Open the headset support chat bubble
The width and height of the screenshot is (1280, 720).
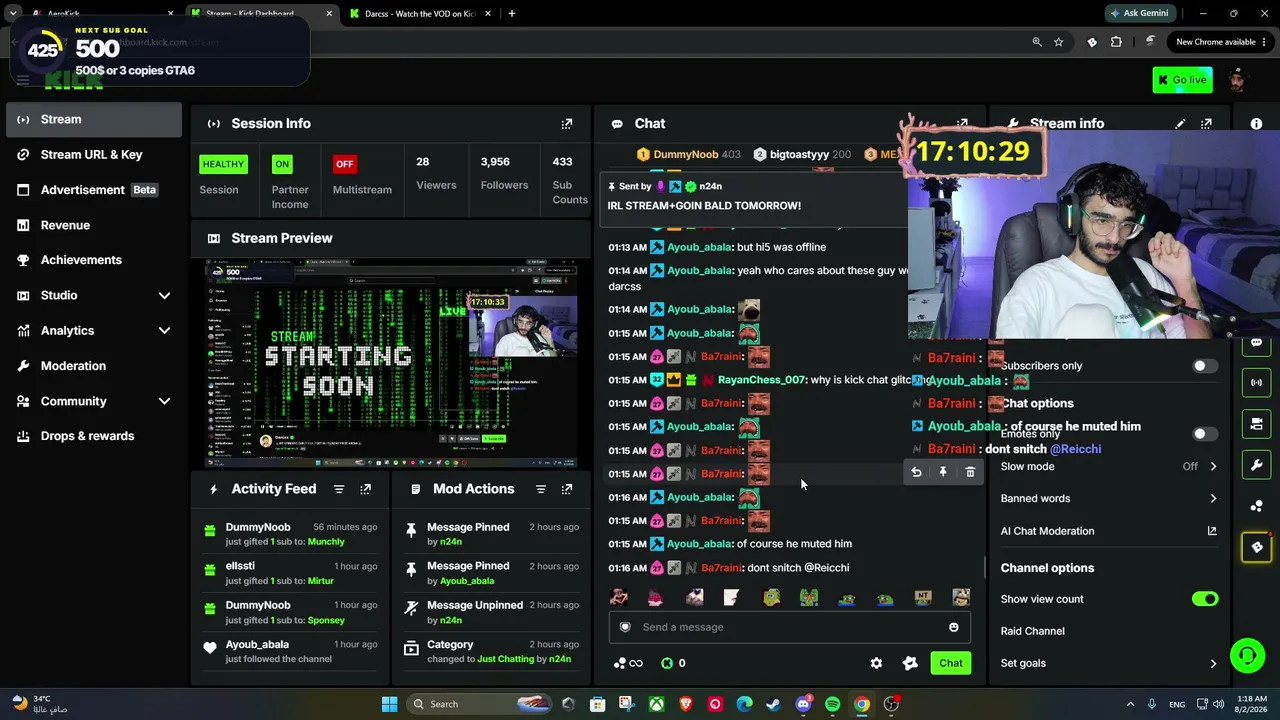1247,656
